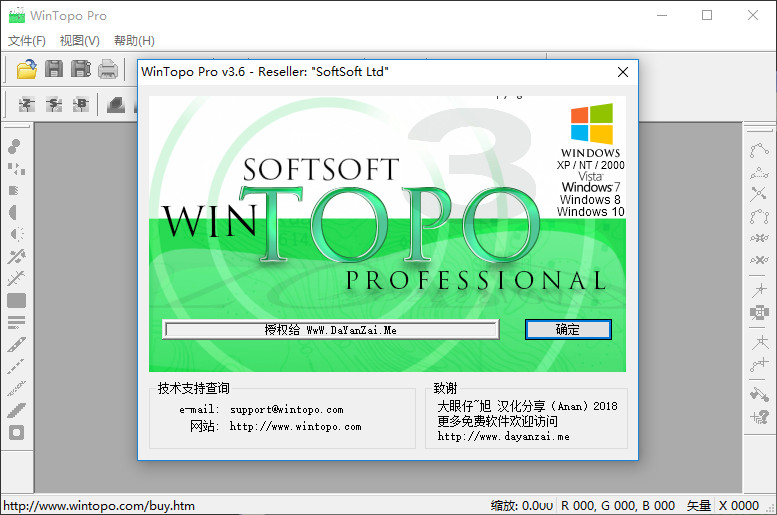This screenshot has height=515, width=777.
Task: Click the http://www.wintopo.com website text
Action: (295, 426)
